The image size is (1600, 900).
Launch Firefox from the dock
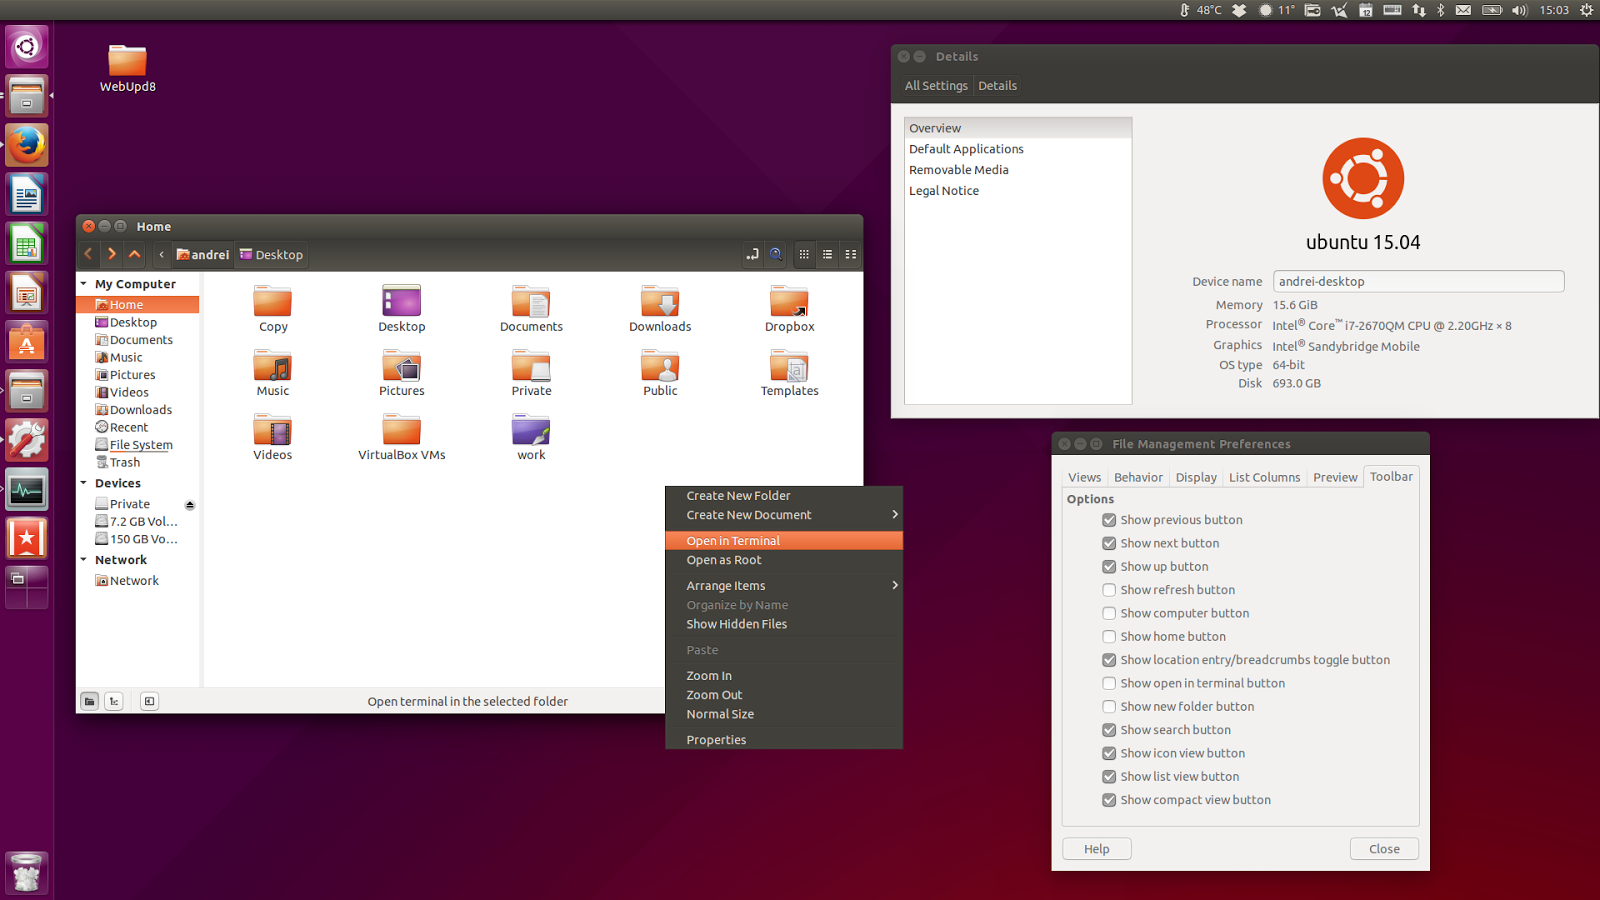pos(26,144)
